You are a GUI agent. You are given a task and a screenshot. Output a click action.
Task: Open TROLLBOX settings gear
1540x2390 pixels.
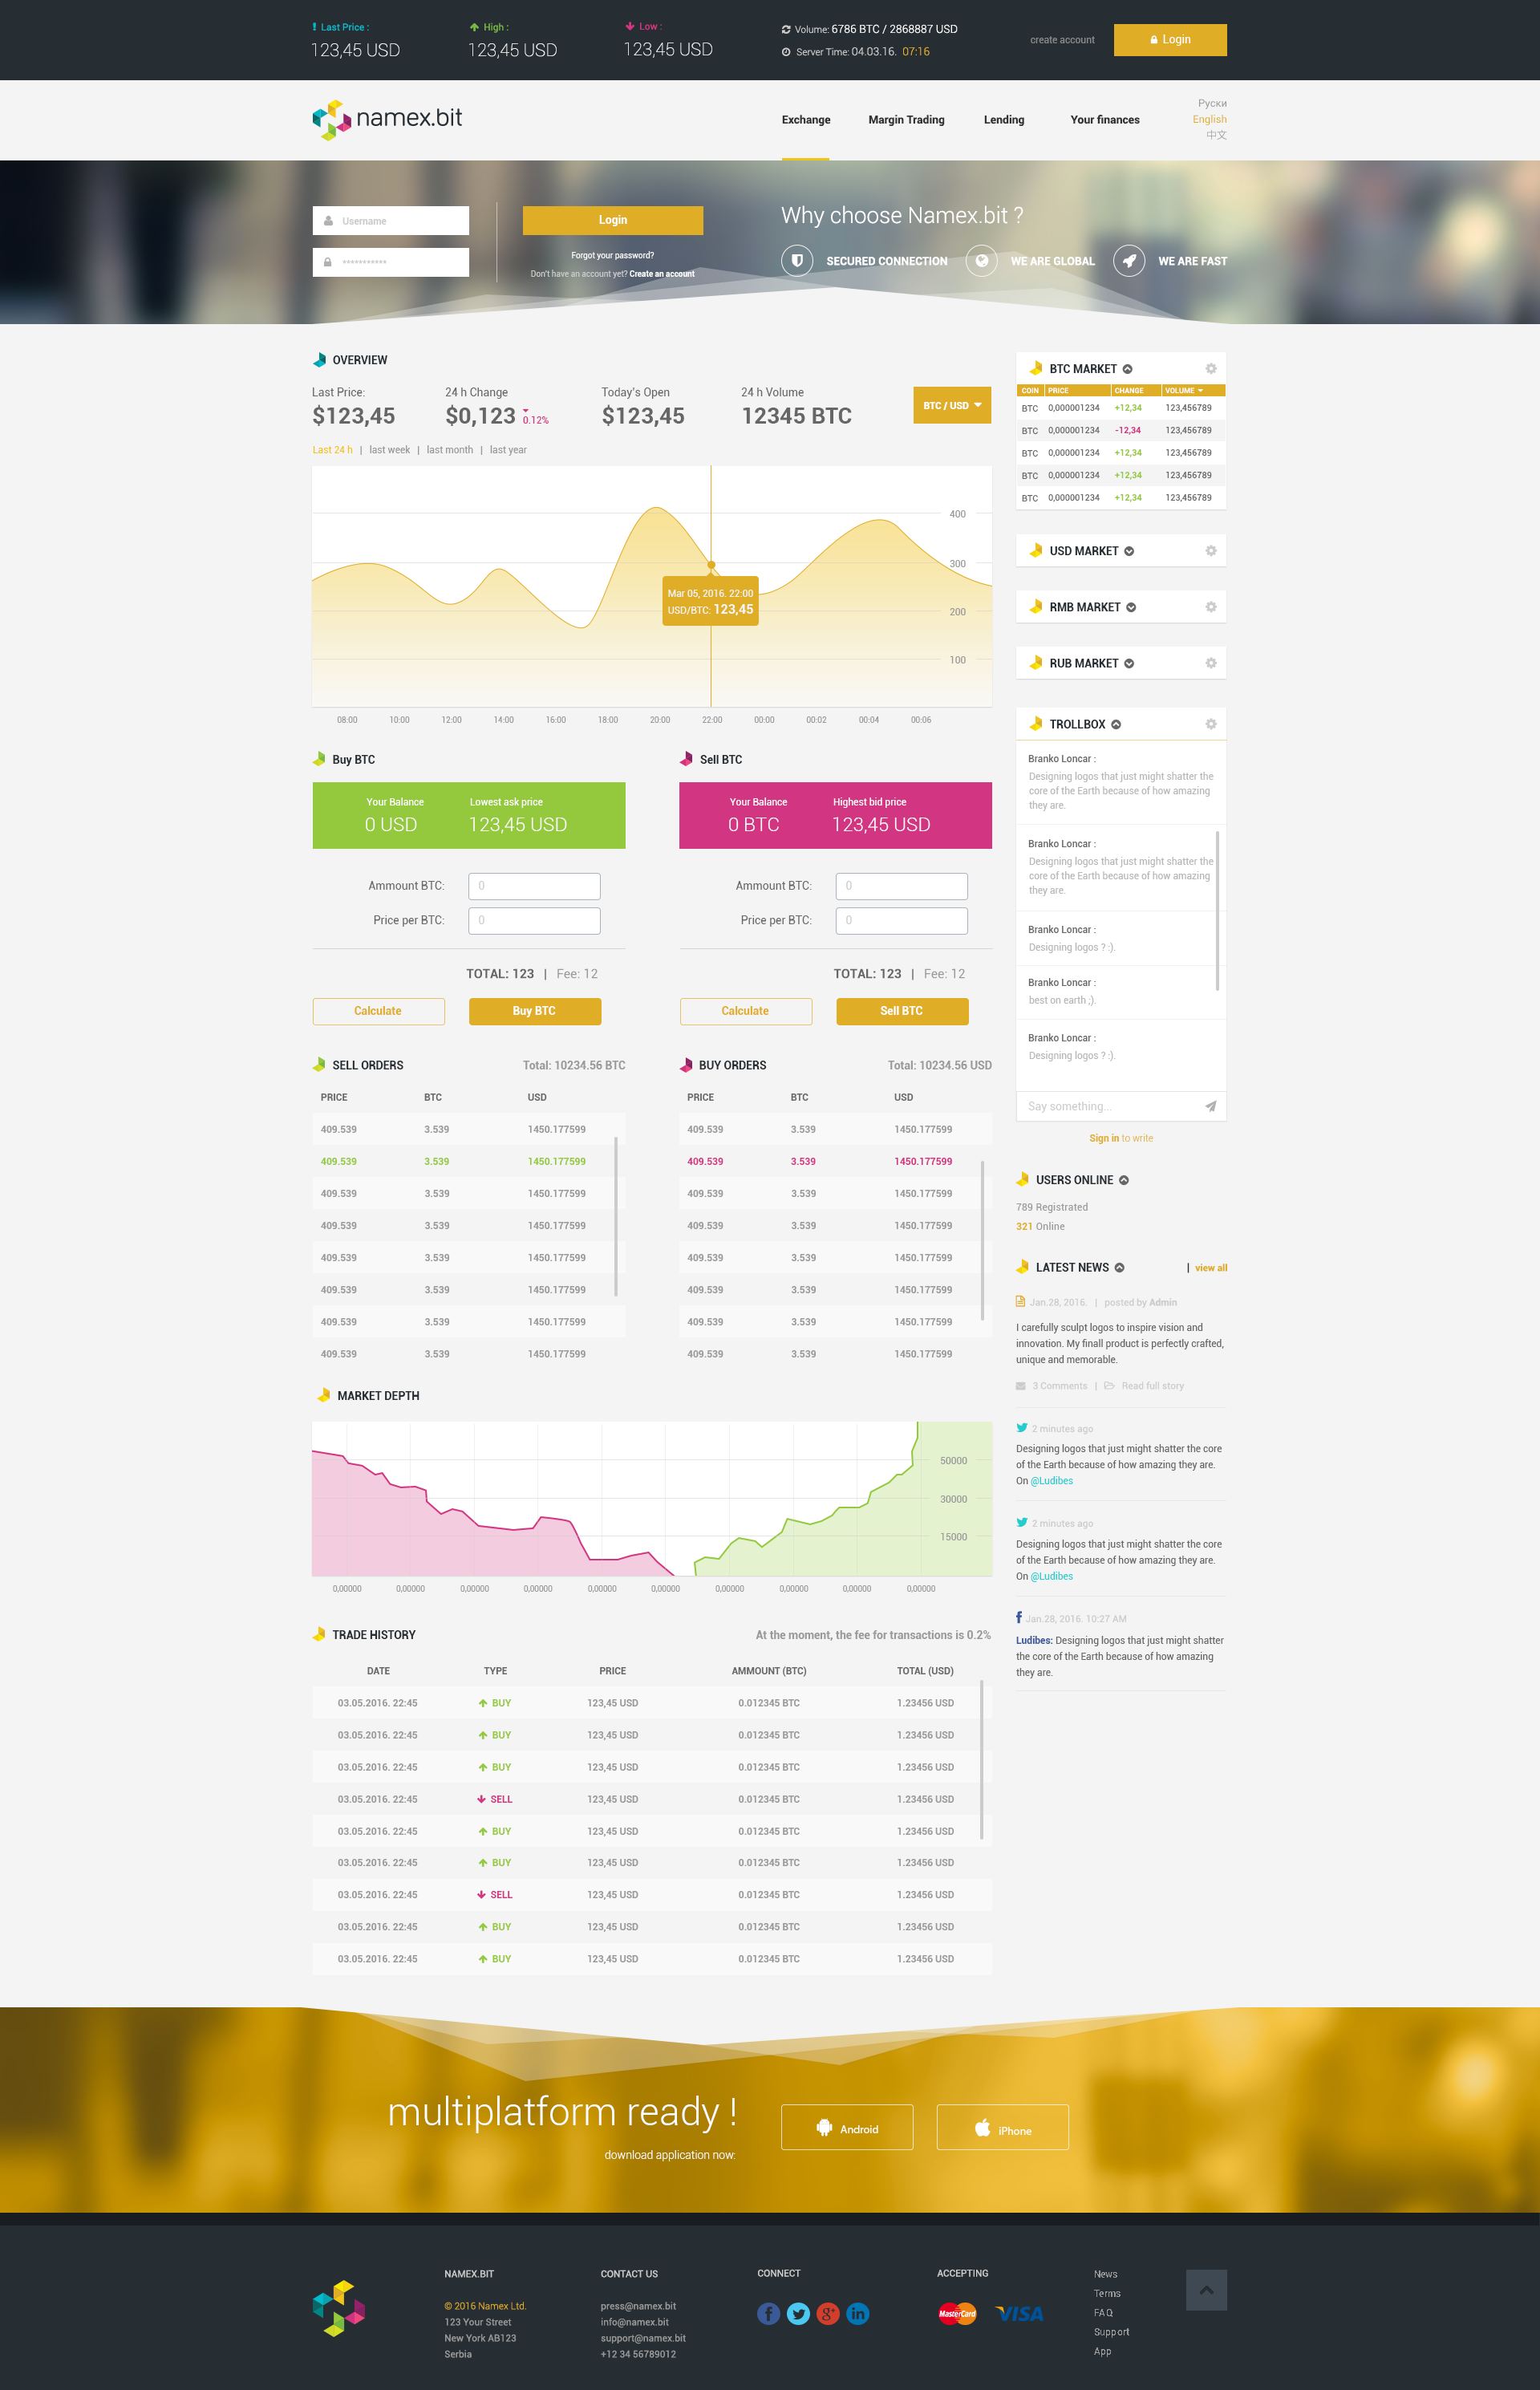pyautogui.click(x=1210, y=724)
